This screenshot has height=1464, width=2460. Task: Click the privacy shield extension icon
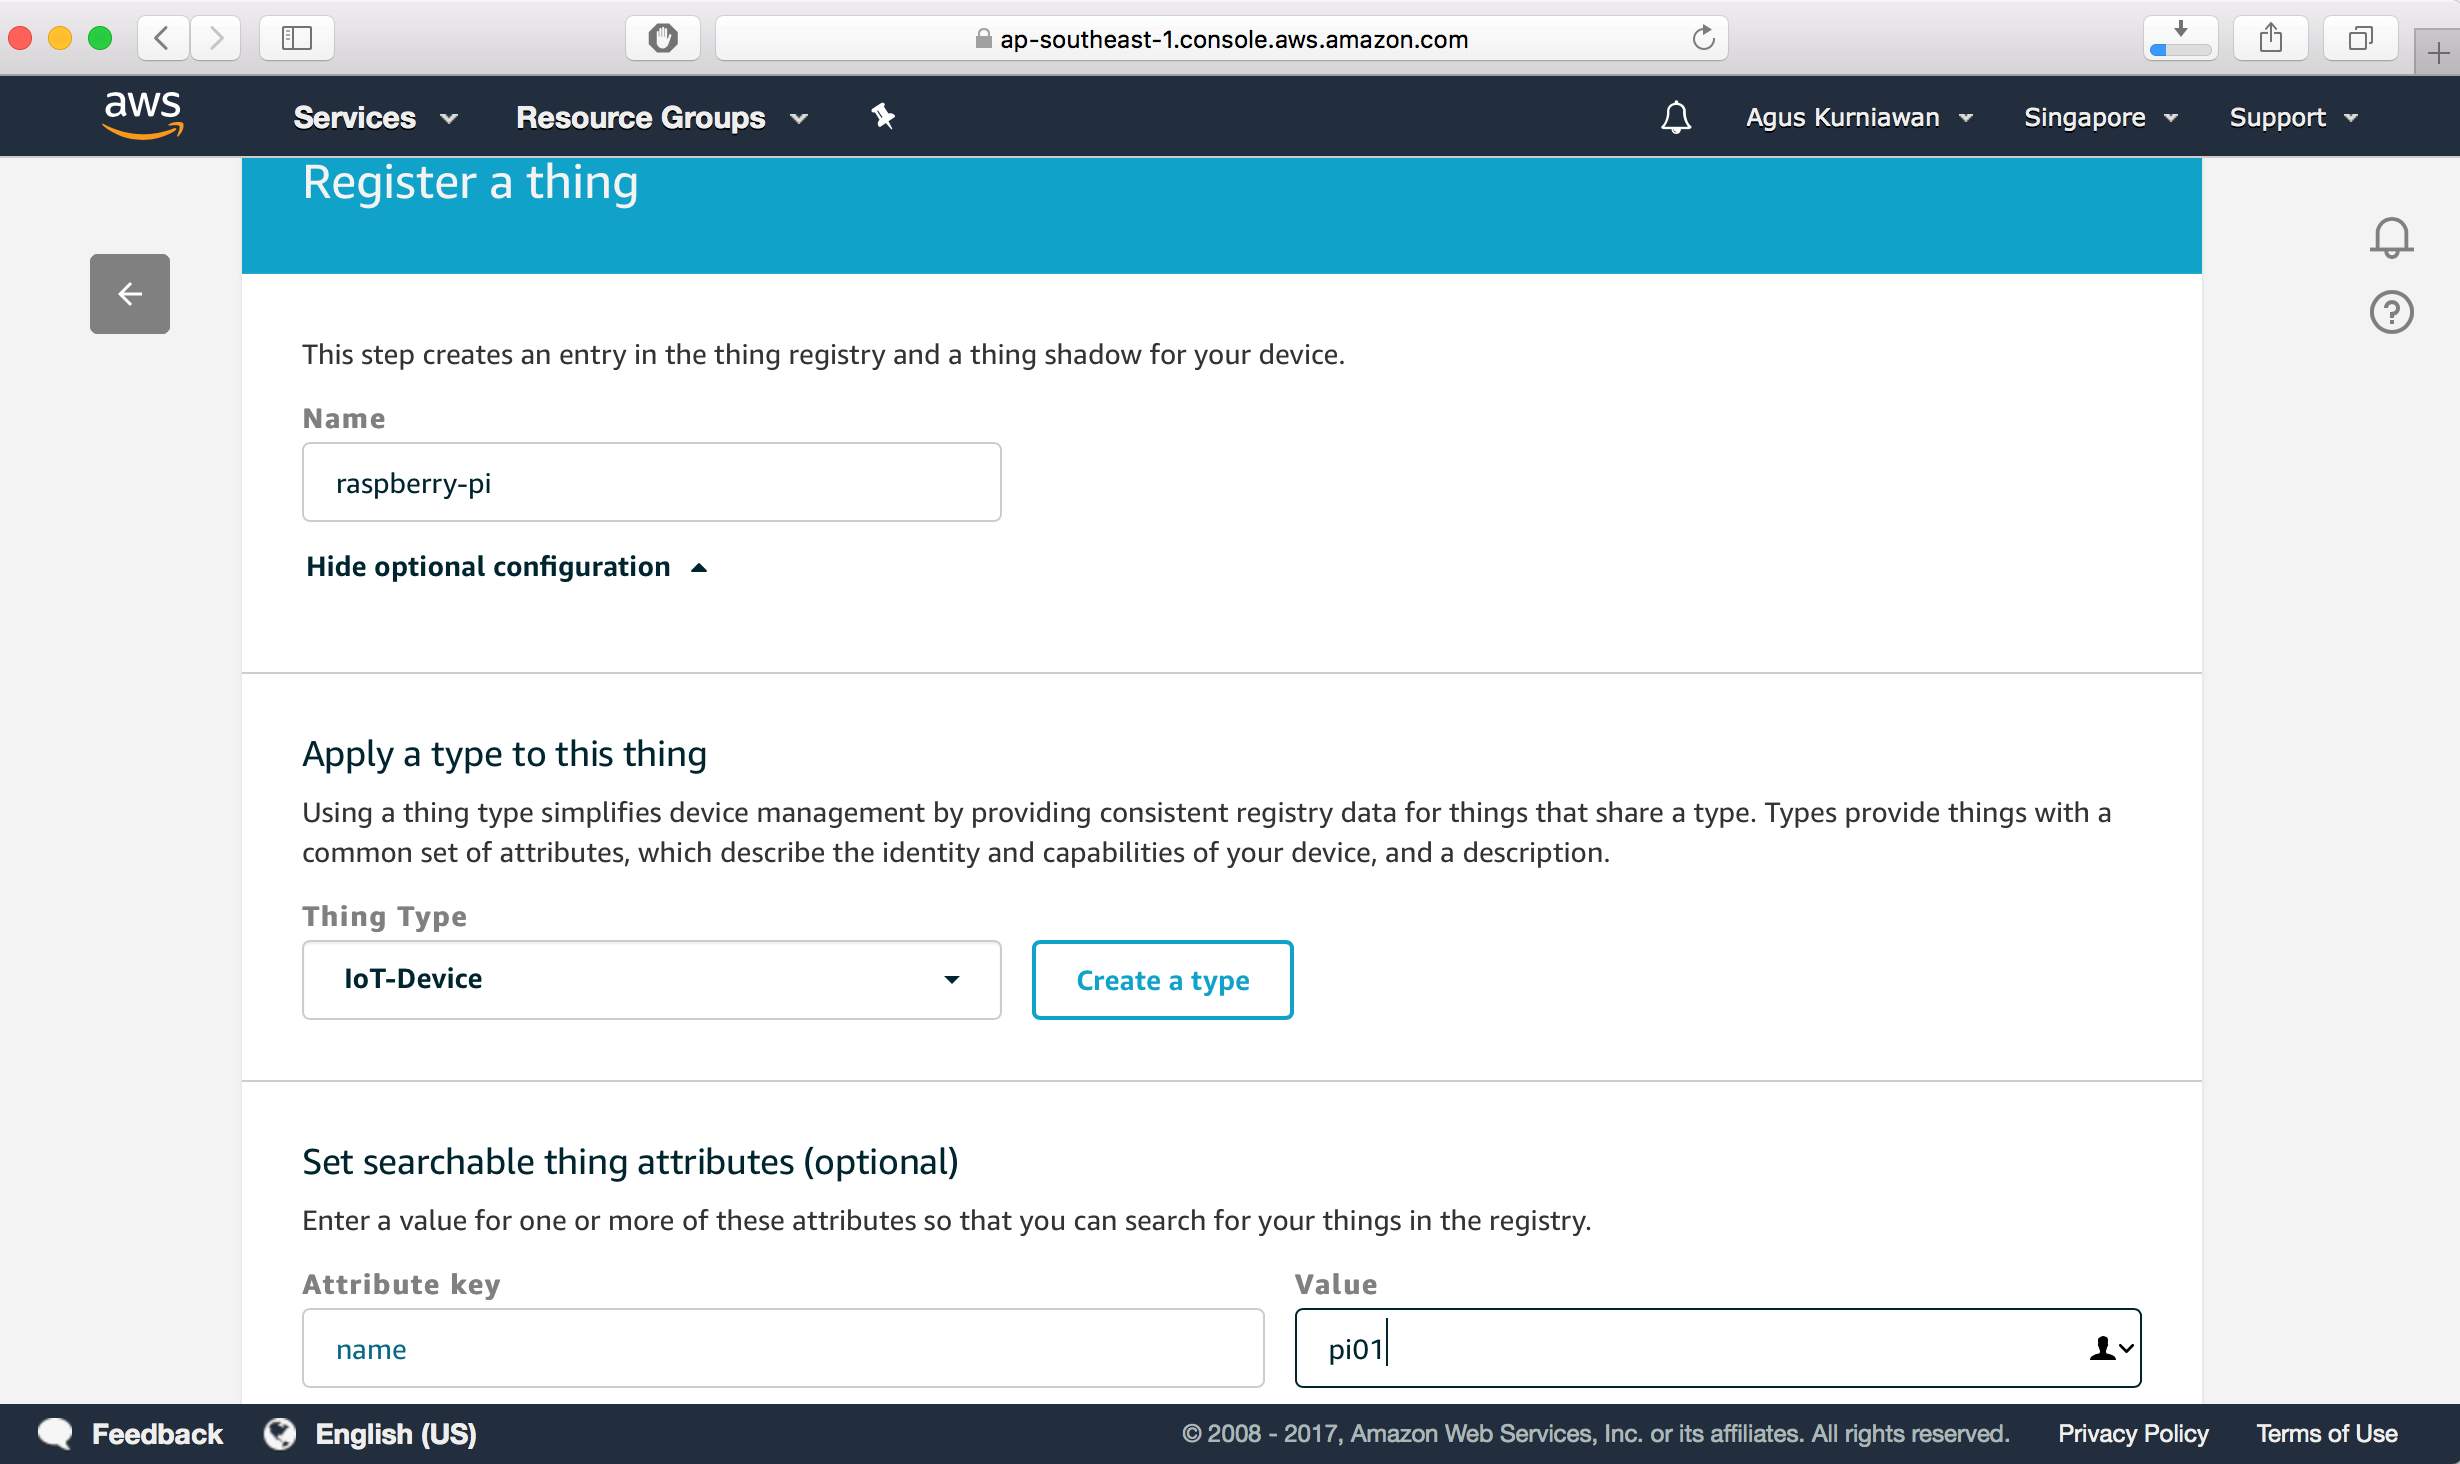coord(663,38)
